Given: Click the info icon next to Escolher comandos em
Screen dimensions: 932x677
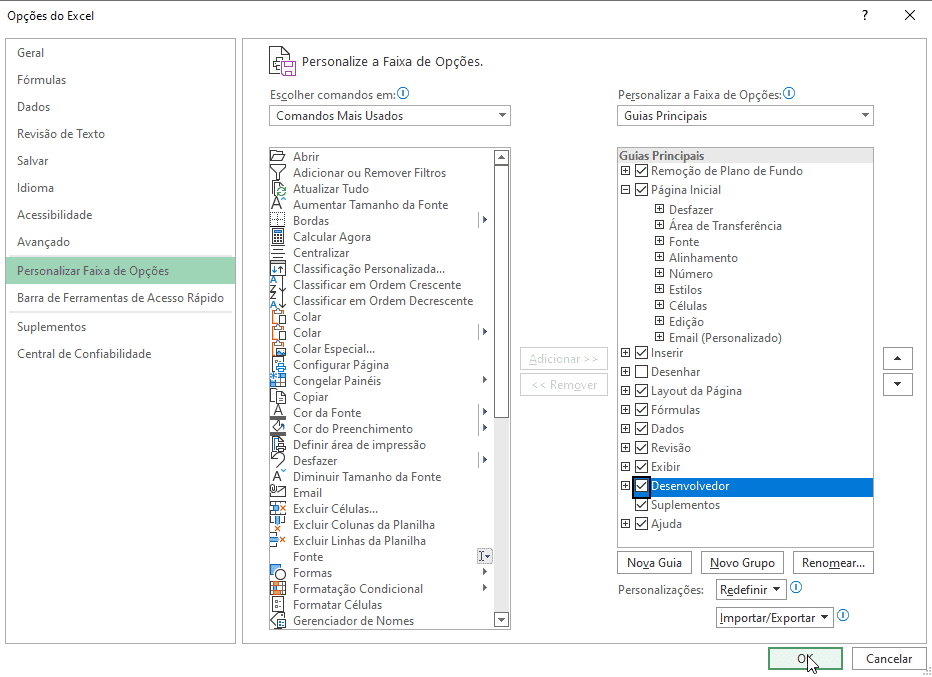Looking at the screenshot, I should [404, 94].
